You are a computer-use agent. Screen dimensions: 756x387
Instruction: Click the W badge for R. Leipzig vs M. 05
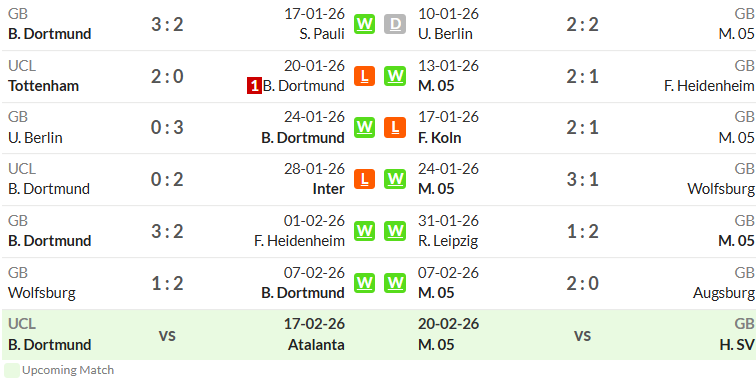395,231
